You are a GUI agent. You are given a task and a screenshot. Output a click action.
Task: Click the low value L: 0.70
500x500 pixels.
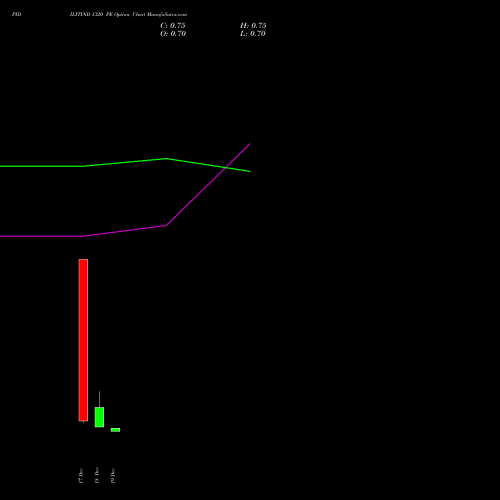point(253,34)
